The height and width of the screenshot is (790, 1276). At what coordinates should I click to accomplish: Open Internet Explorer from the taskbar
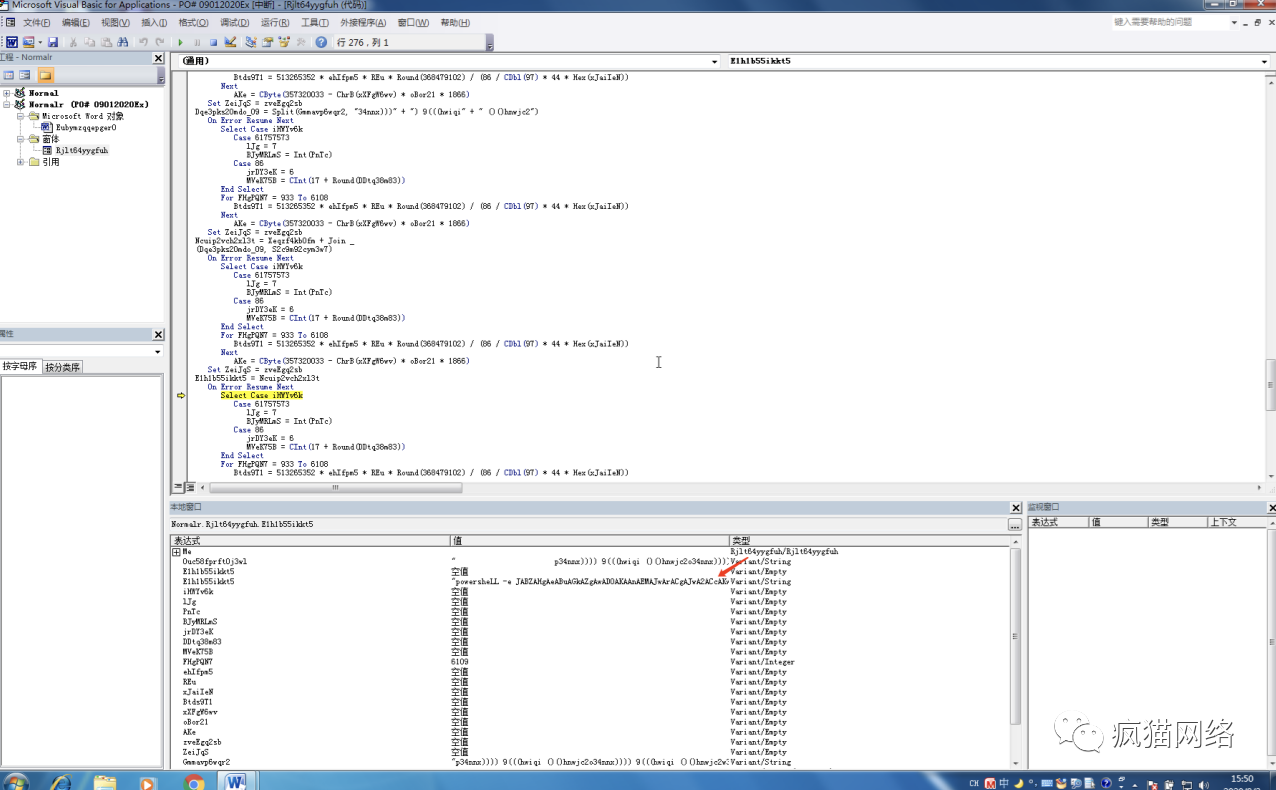click(x=62, y=781)
